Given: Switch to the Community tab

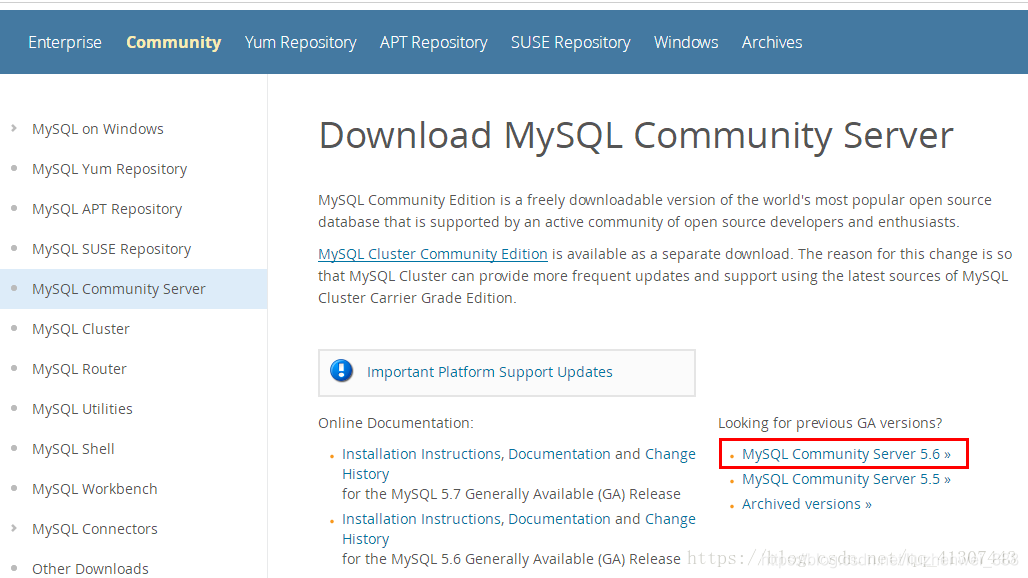Looking at the screenshot, I should click(173, 42).
